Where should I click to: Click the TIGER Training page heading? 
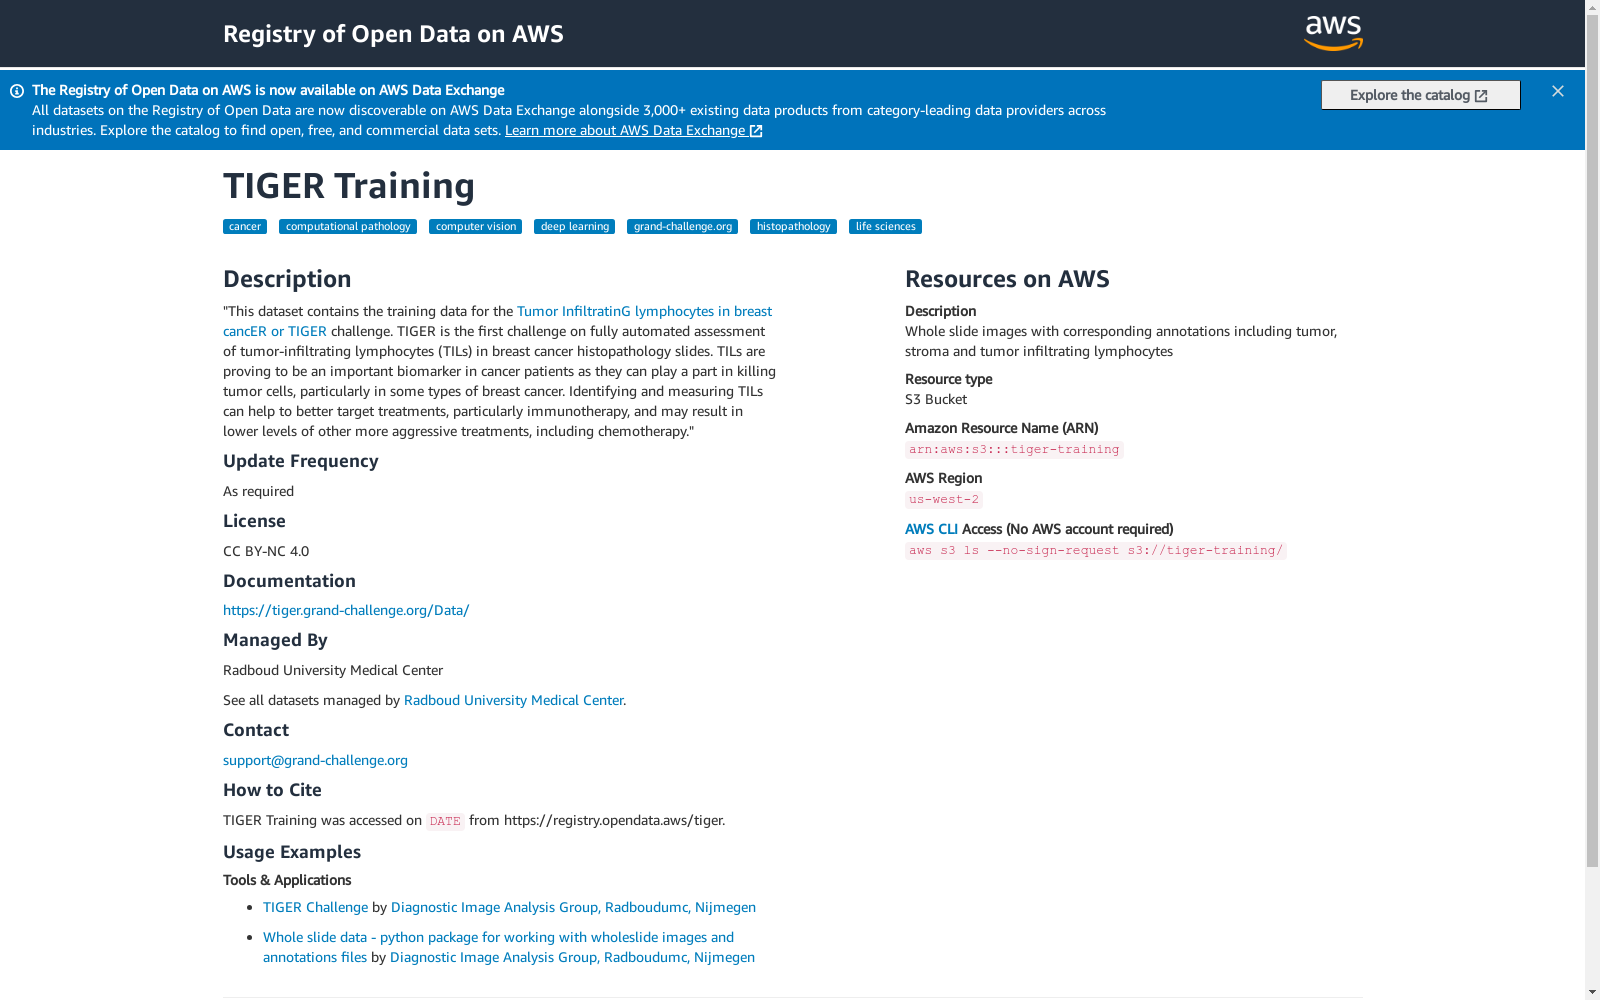coord(349,186)
